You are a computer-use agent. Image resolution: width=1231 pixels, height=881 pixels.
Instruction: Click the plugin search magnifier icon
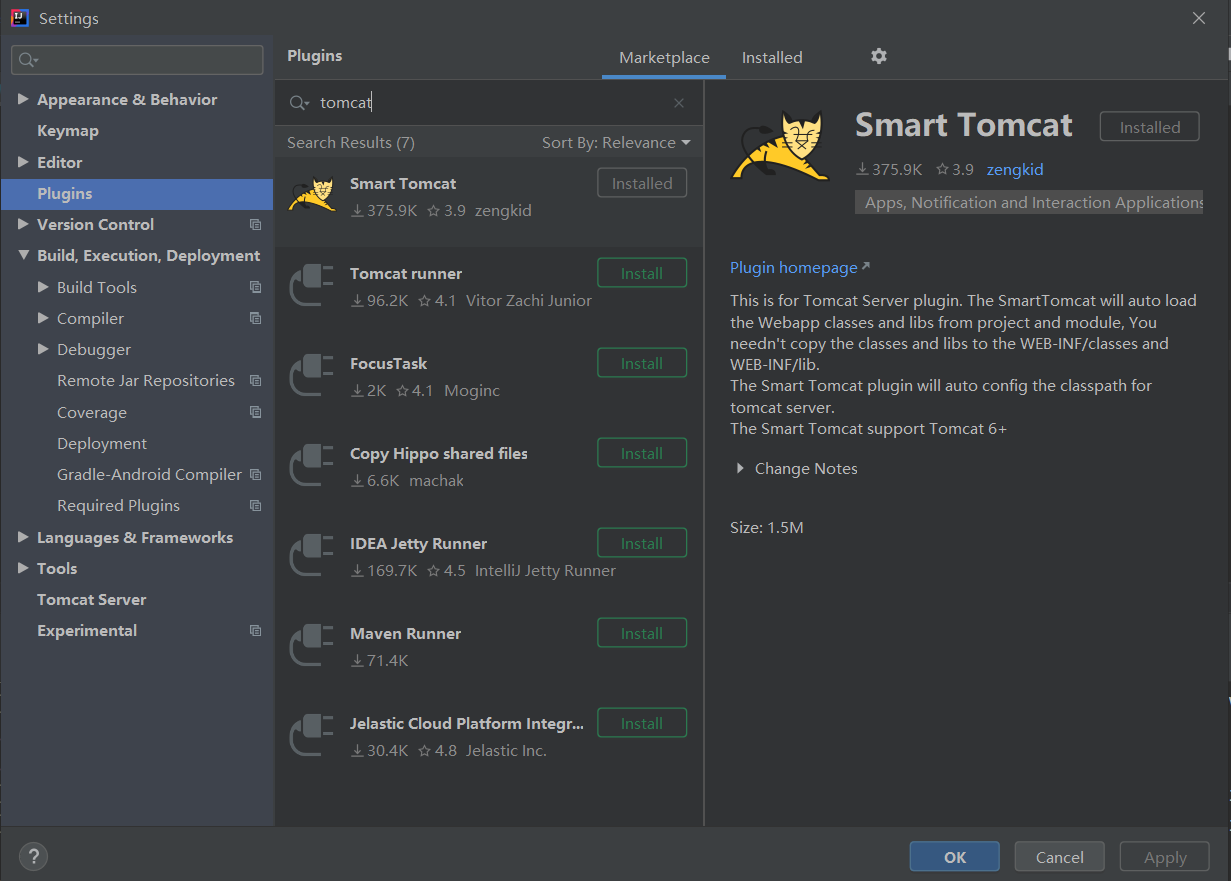click(299, 103)
